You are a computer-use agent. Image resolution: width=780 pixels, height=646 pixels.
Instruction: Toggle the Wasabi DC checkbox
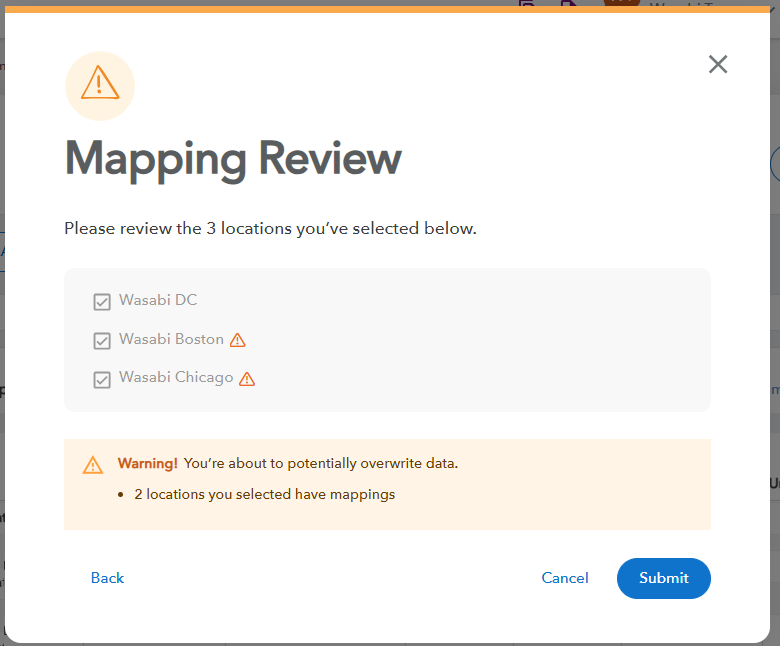(x=102, y=302)
